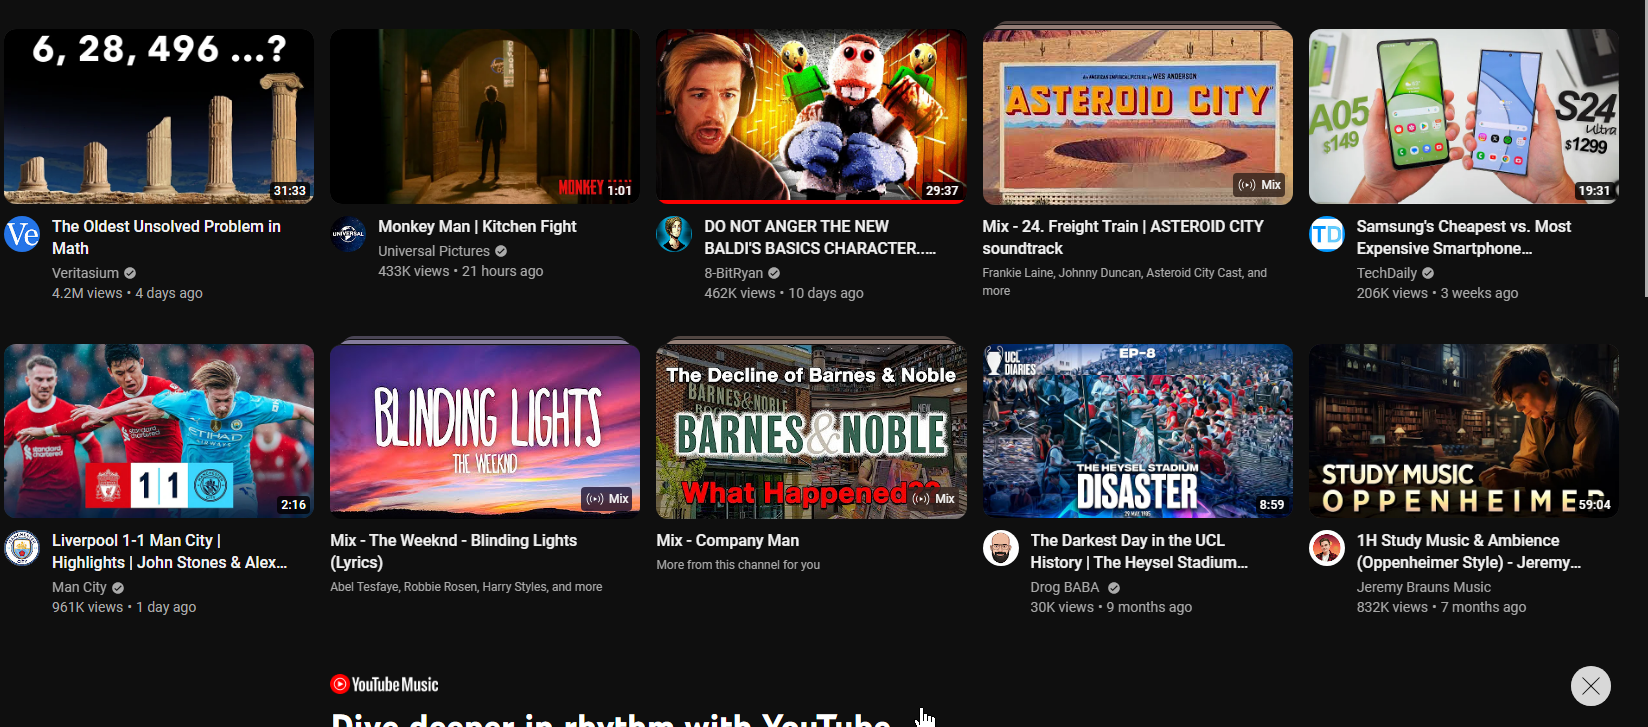The height and width of the screenshot is (727, 1648).
Task: Play Monkey Man Kitchen Fight thumbnail
Action: [x=485, y=116]
